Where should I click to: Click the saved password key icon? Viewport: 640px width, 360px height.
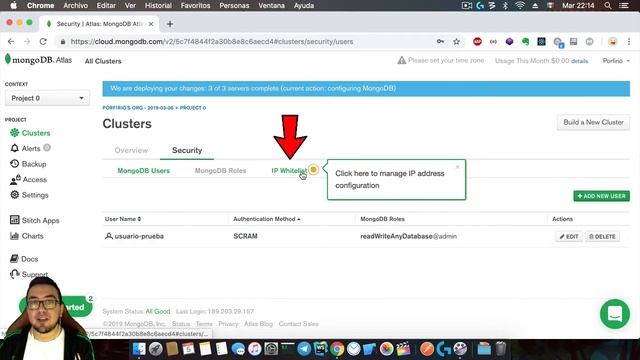coord(440,42)
